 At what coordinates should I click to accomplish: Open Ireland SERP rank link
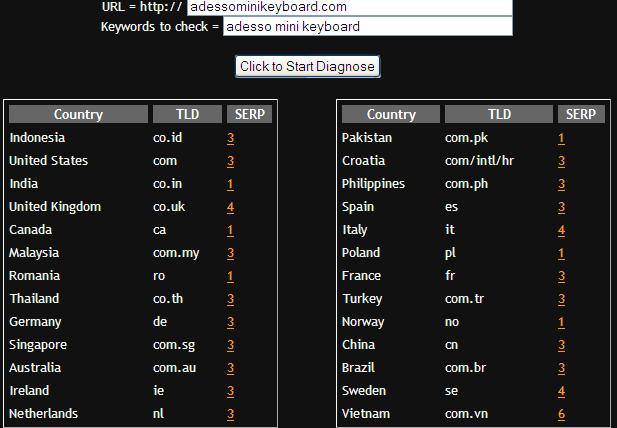231,391
